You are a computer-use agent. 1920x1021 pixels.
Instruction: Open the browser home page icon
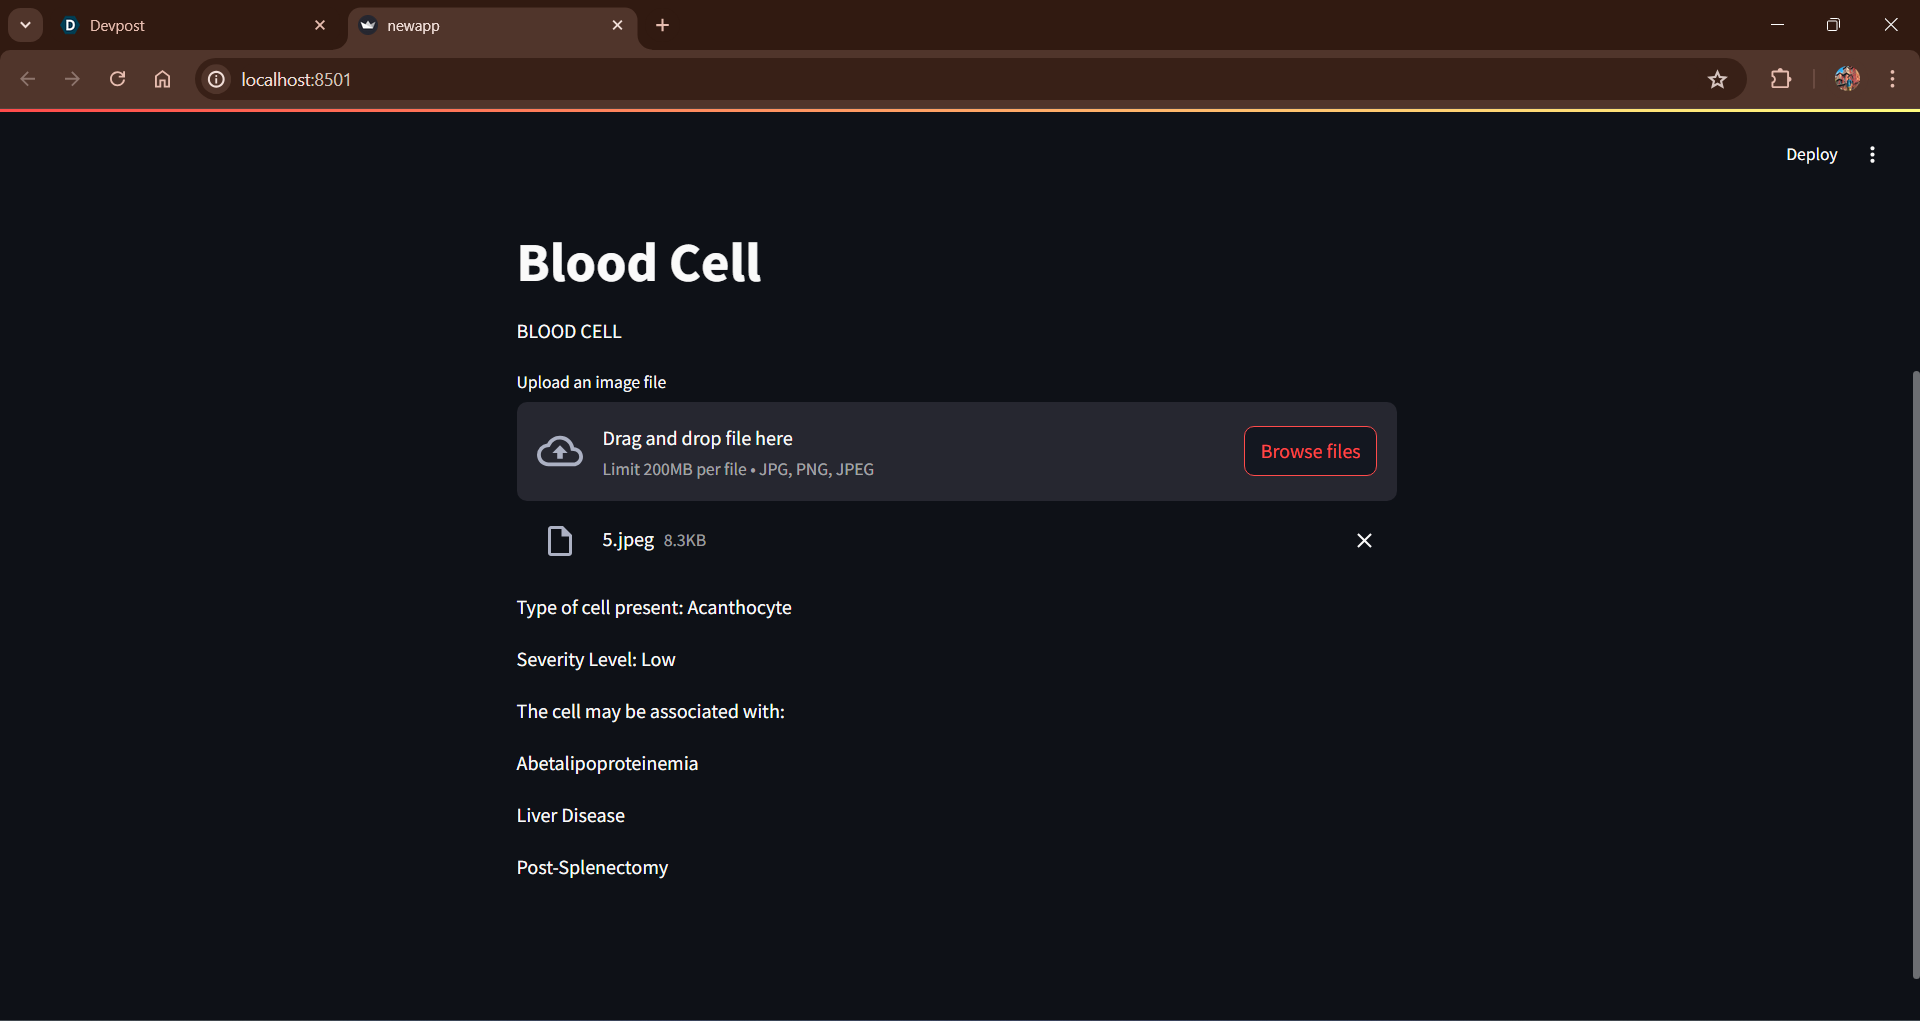click(x=162, y=79)
